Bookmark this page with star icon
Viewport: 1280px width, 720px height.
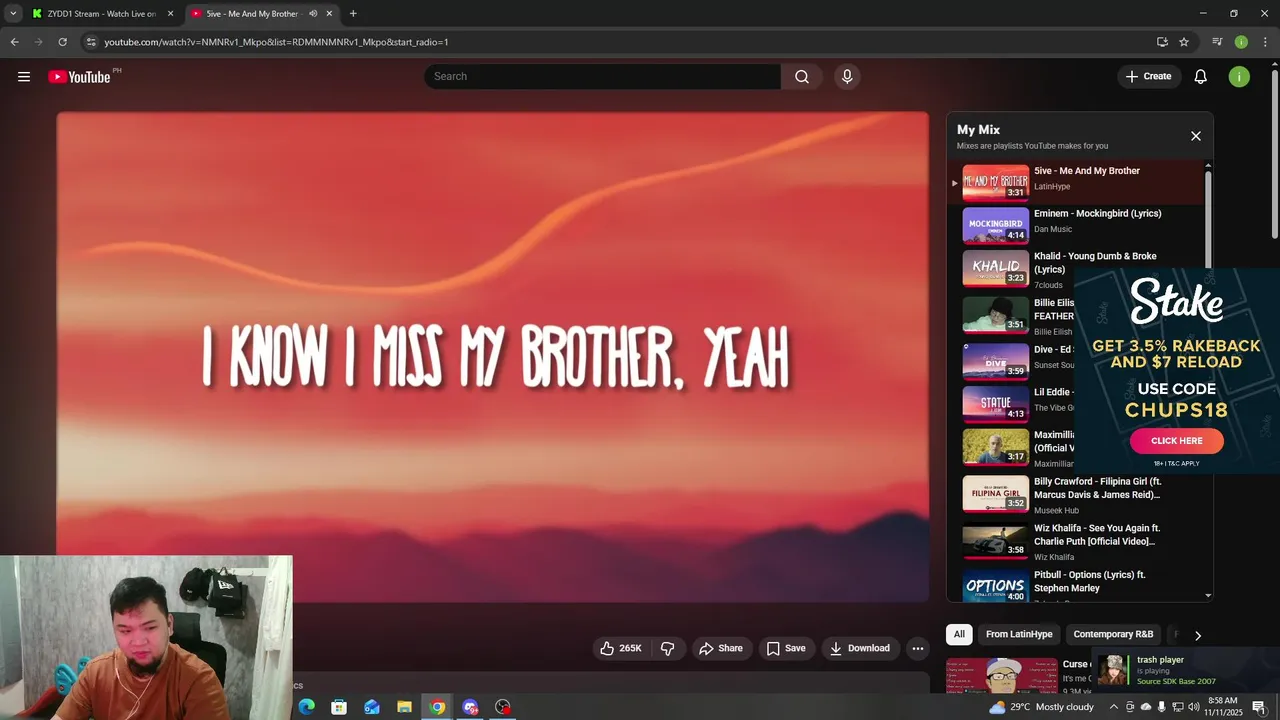coord(1184,42)
